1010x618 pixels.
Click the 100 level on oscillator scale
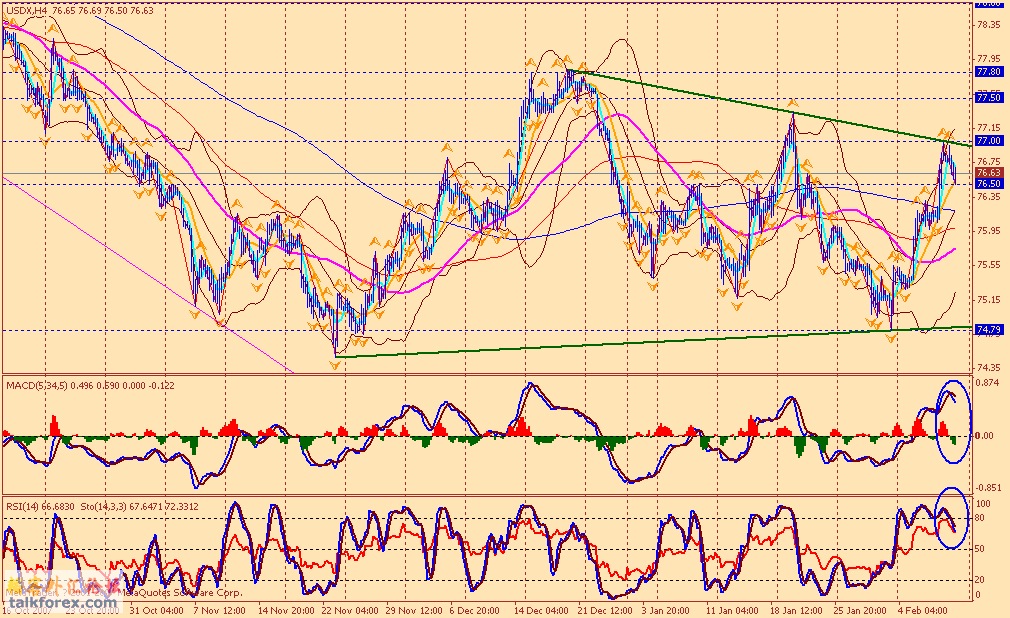coord(984,504)
